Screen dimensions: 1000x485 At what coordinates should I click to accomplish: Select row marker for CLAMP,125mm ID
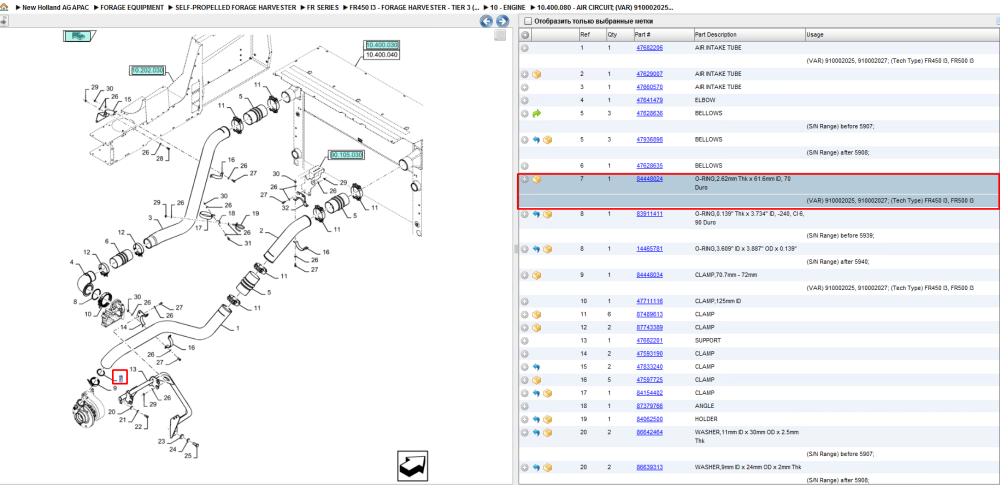click(x=525, y=301)
